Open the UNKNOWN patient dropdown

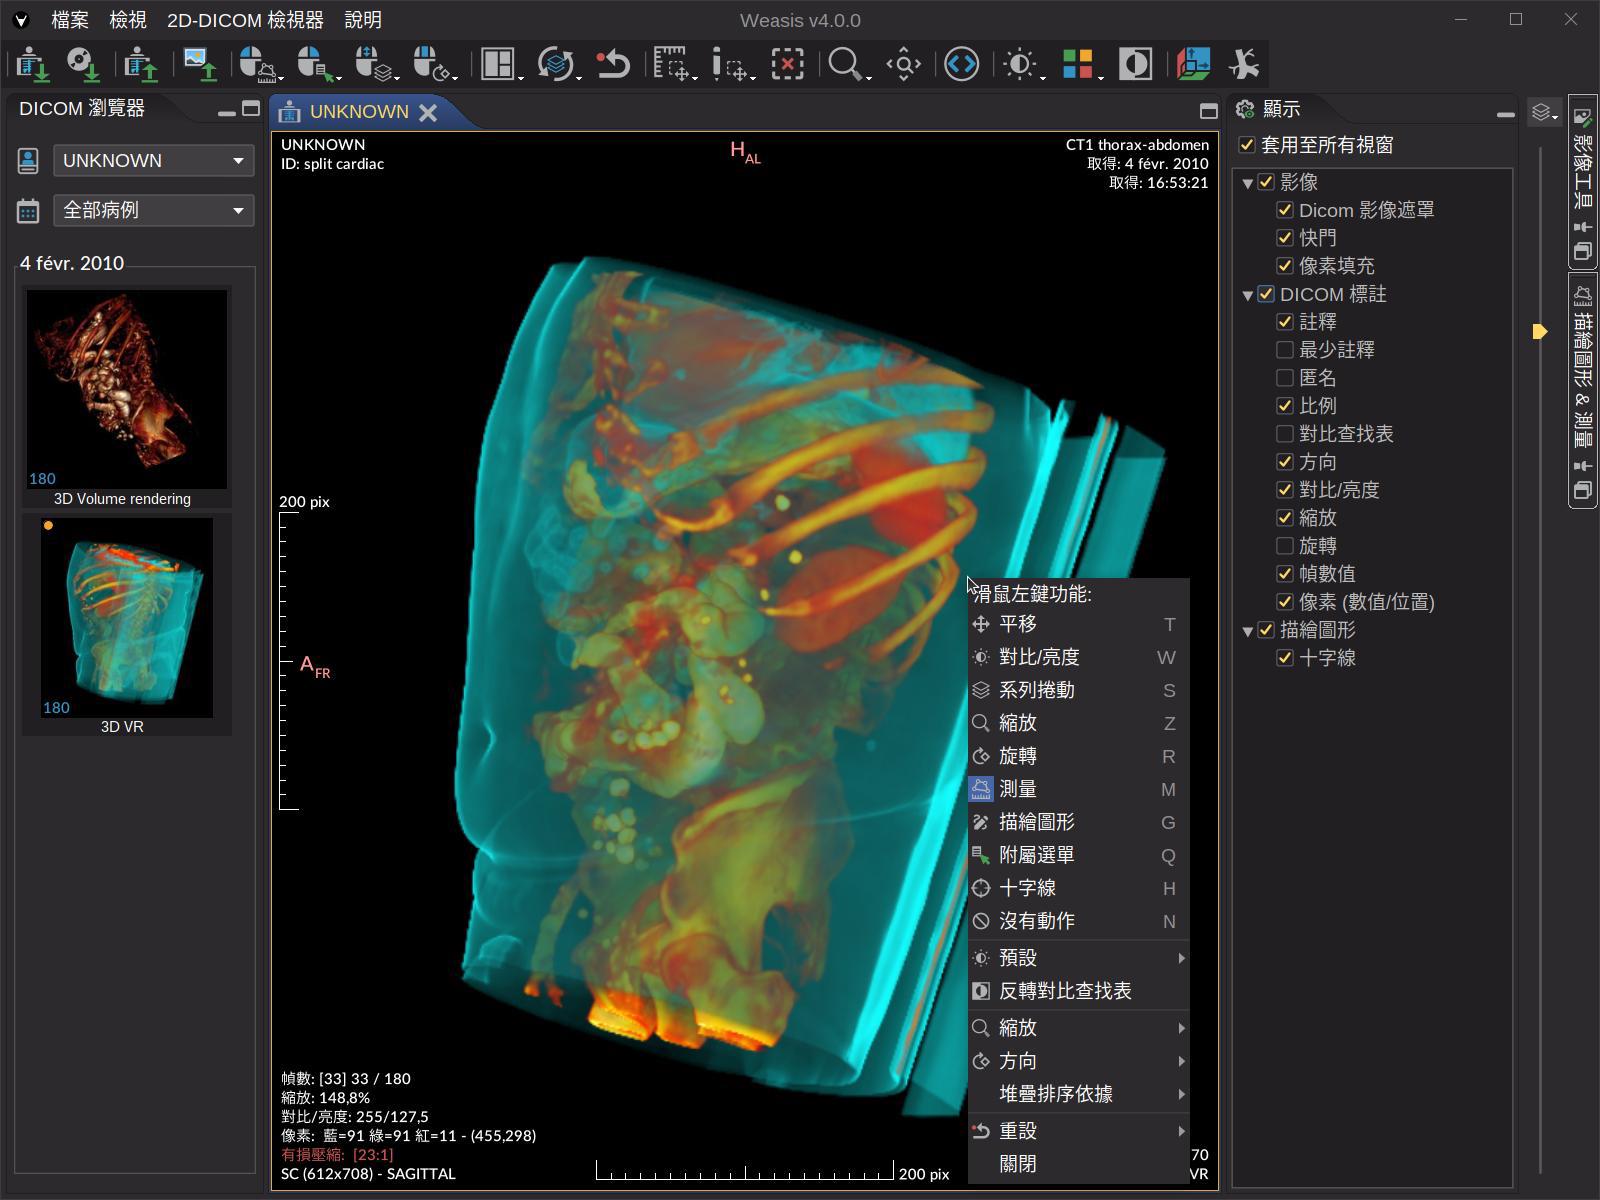pyautogui.click(x=152, y=160)
